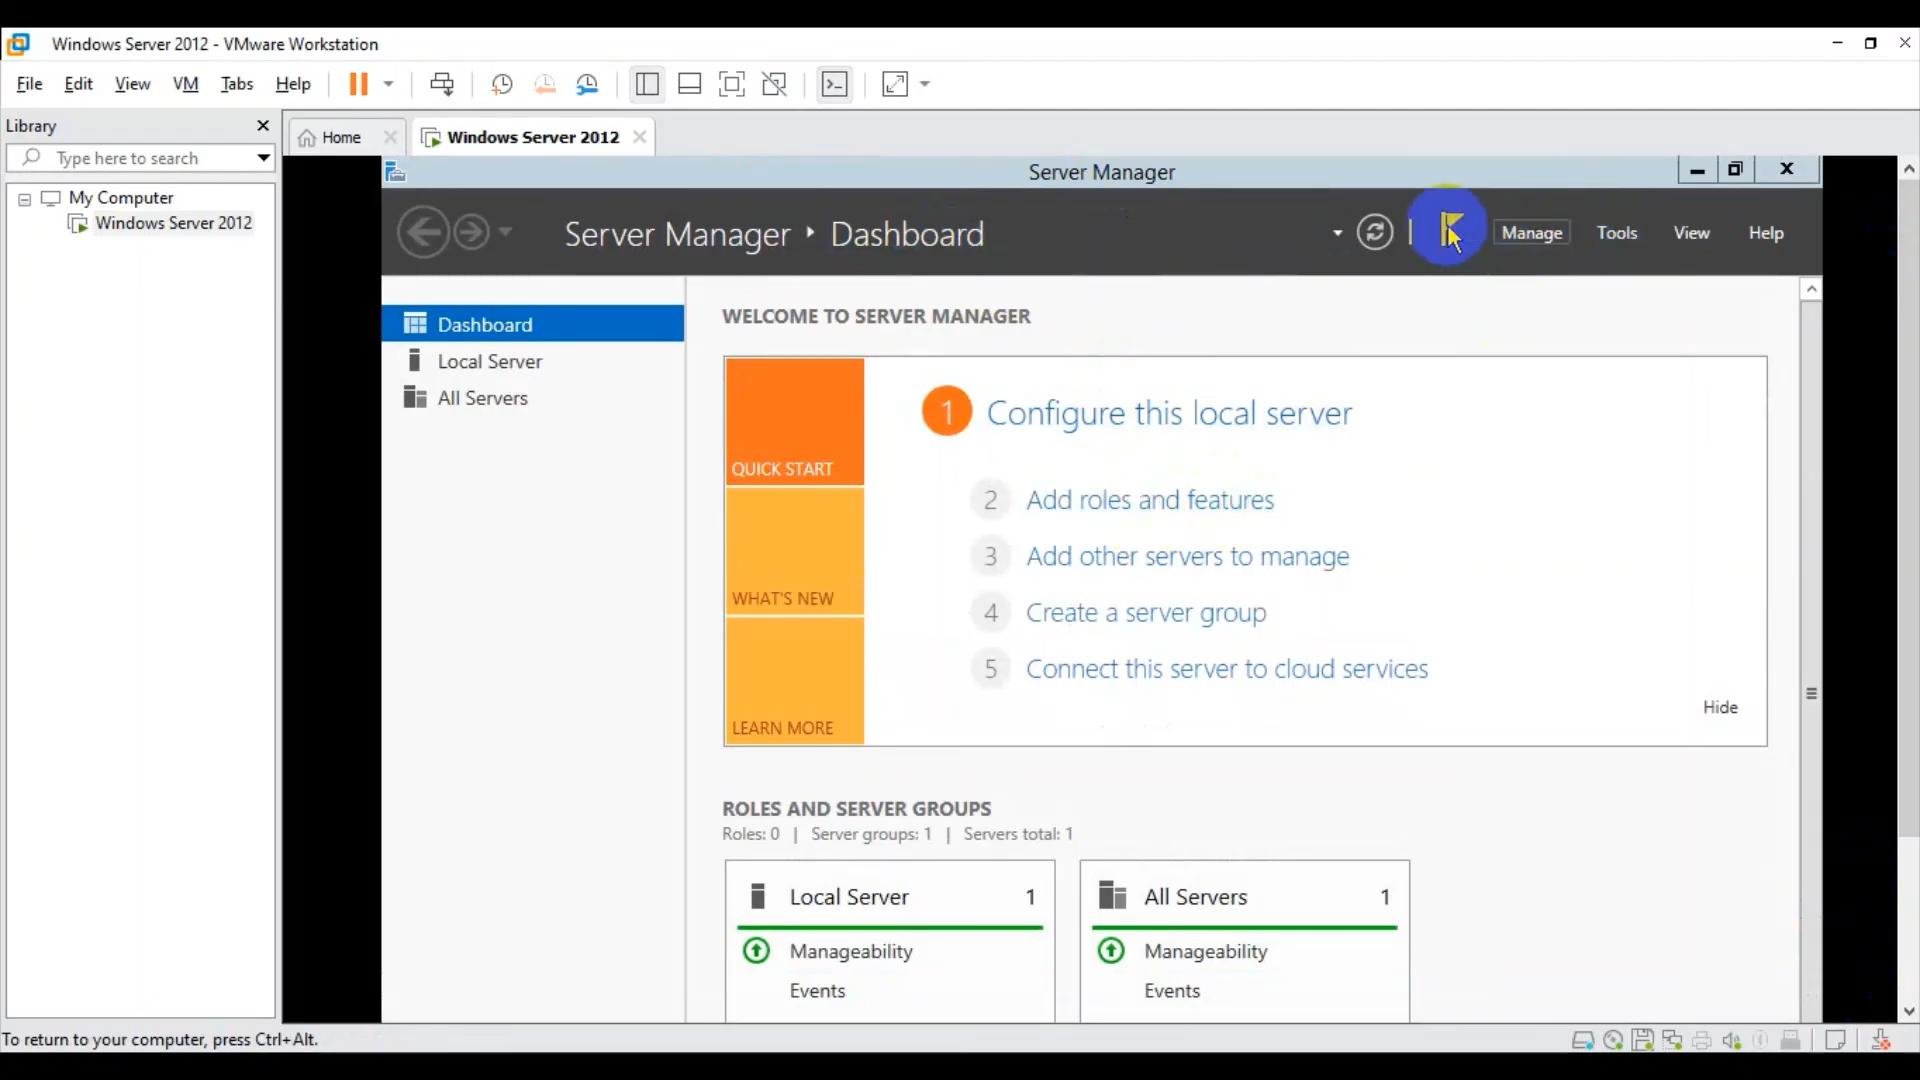Viewport: 1920px width, 1080px height.
Task: Open the View menu in VMware menu bar
Action: point(132,84)
